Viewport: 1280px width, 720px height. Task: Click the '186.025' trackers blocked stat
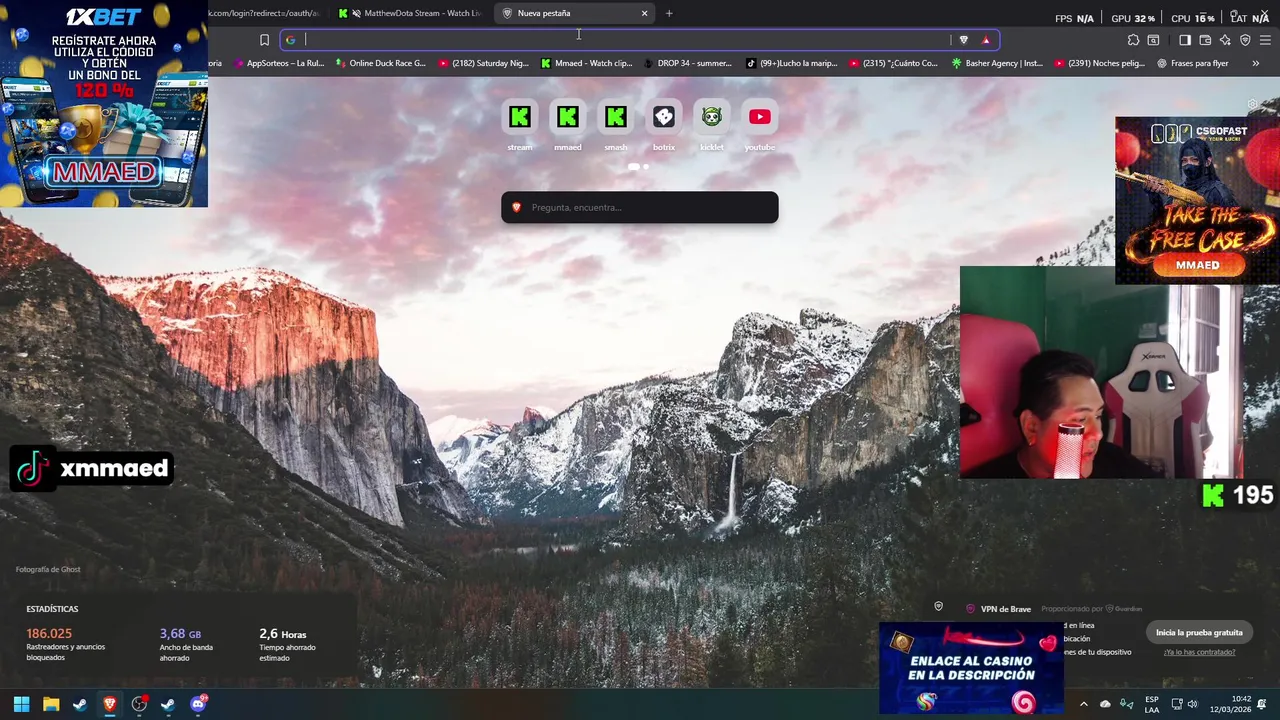(x=49, y=633)
